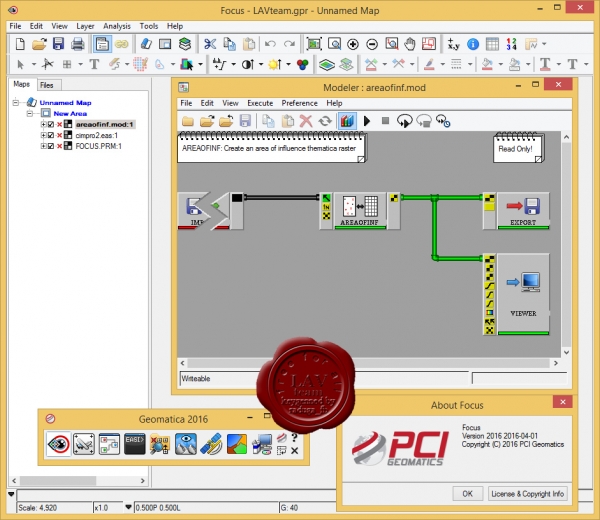The width and height of the screenshot is (600, 520).
Task: Open the scale dropdown arrow in status bar
Action: [x=129, y=507]
